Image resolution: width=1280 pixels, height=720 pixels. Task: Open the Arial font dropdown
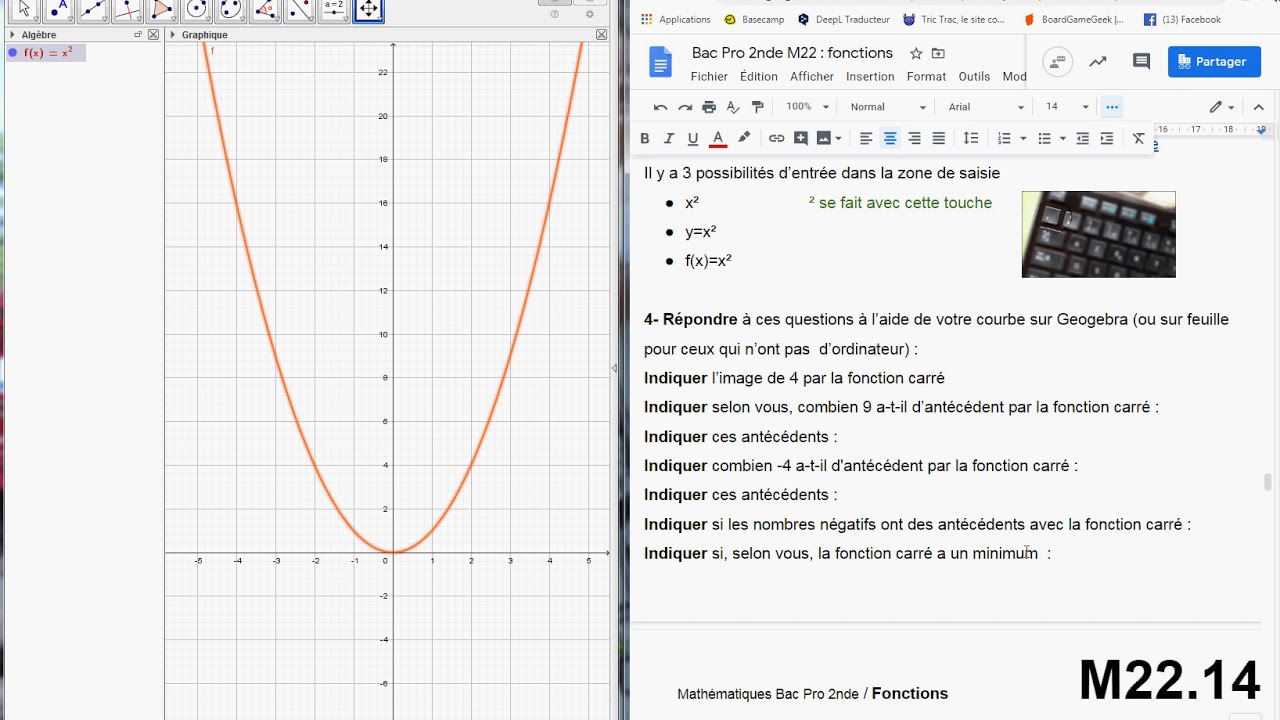[986, 107]
